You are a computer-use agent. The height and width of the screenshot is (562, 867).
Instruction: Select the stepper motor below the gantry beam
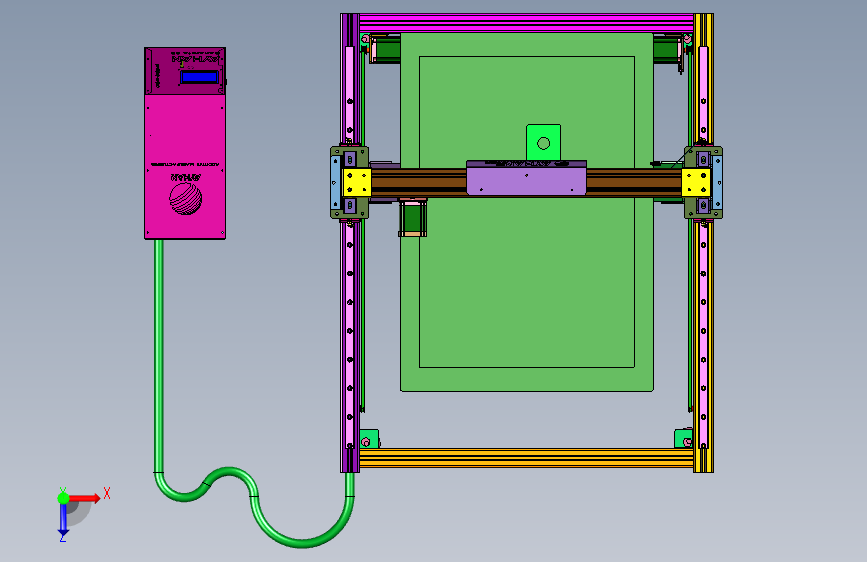pyautogui.click(x=412, y=217)
